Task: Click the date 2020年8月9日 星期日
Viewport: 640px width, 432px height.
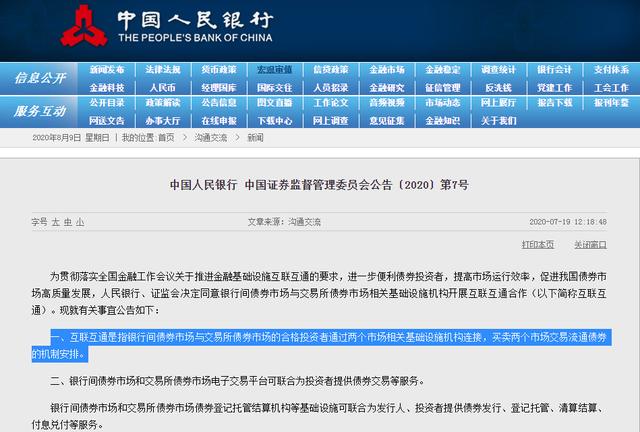Action: (x=71, y=138)
